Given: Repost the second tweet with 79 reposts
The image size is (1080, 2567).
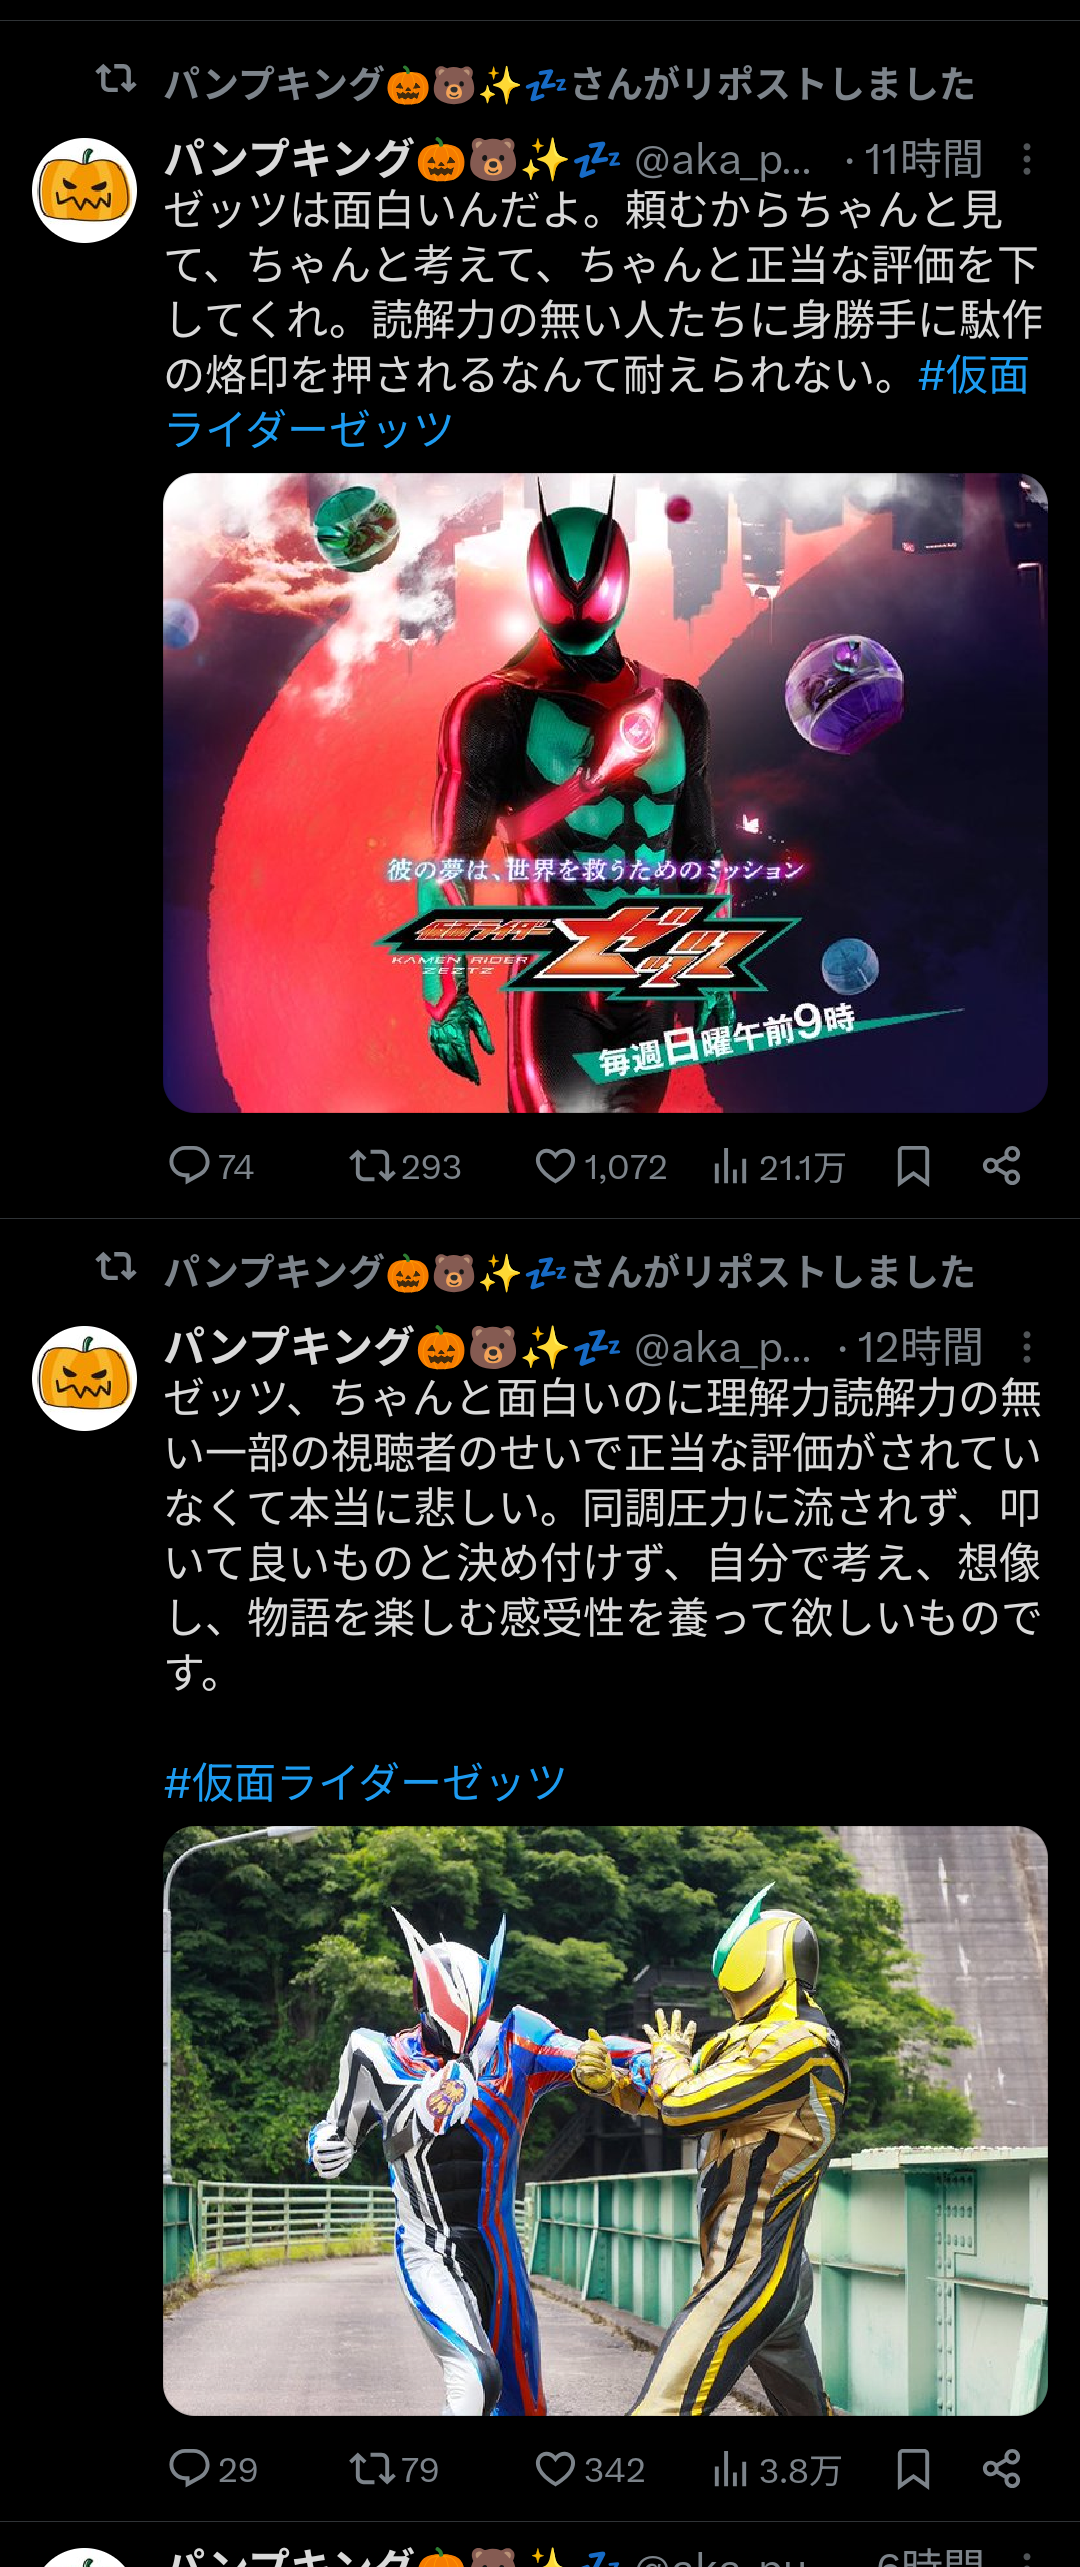Looking at the screenshot, I should (x=393, y=2469).
